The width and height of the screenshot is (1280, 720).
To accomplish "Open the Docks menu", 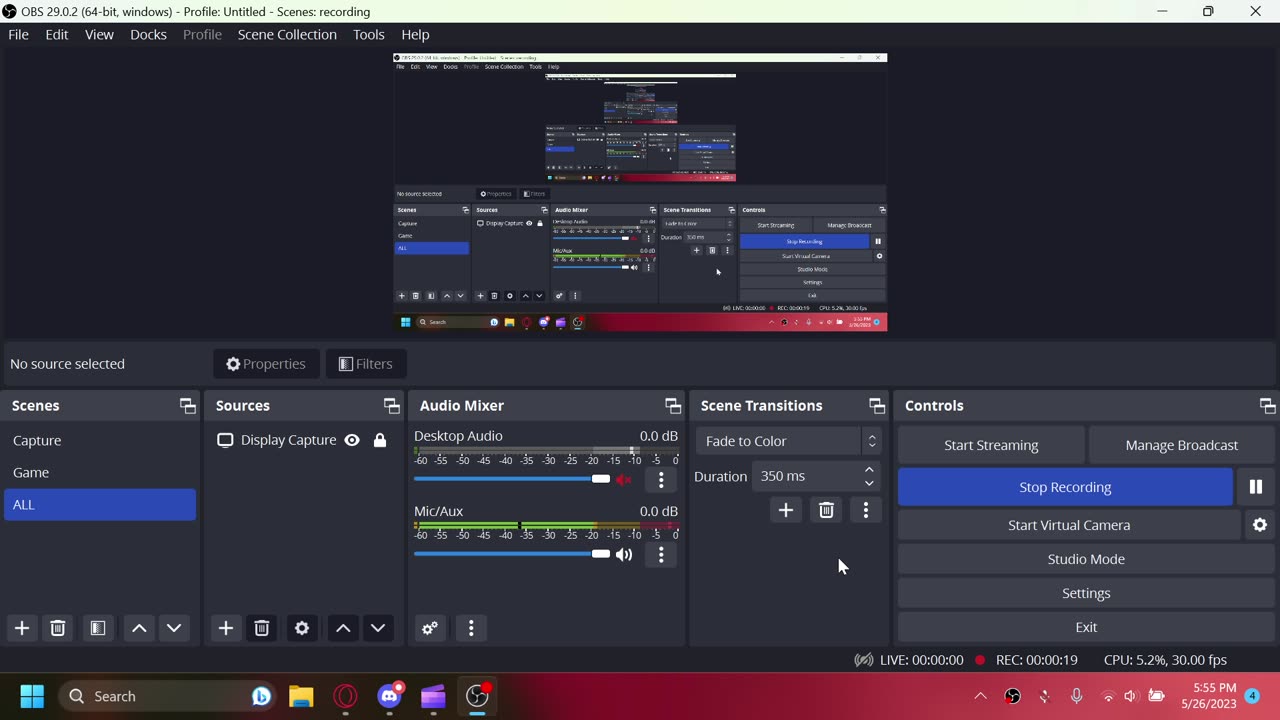I will [x=148, y=34].
